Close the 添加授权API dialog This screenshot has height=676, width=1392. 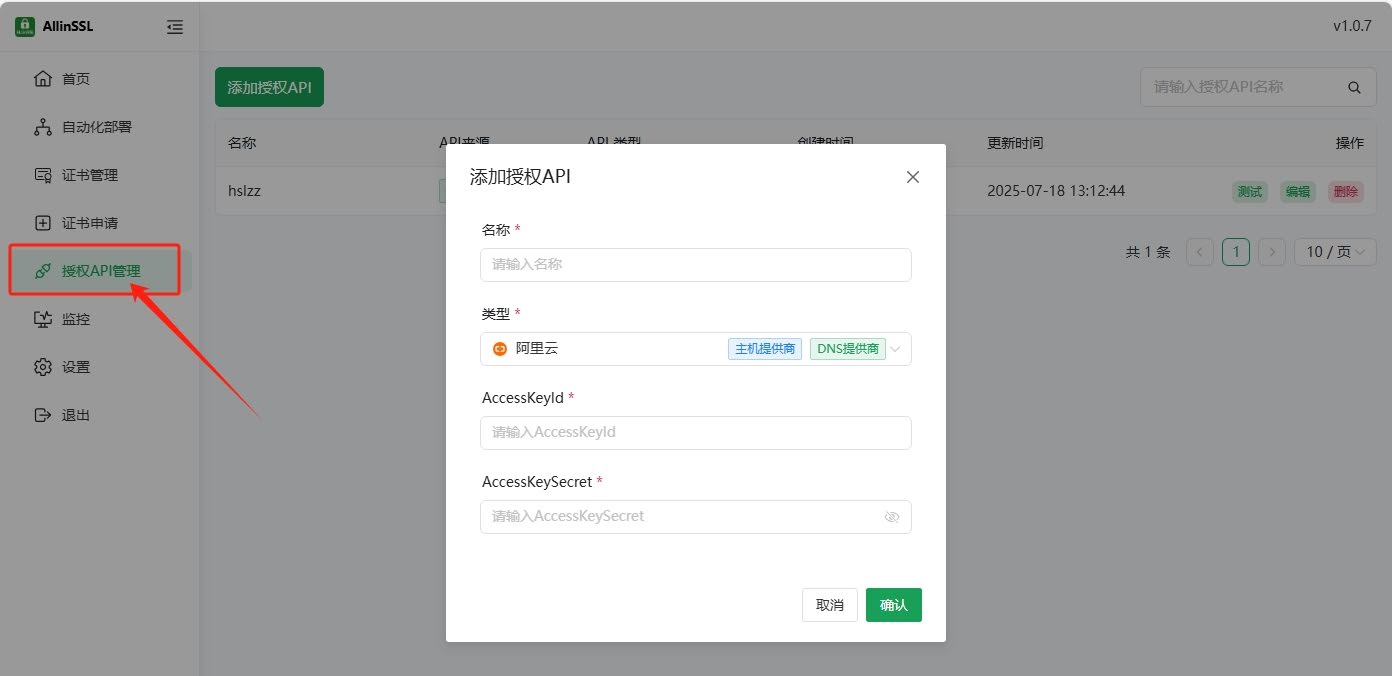tap(912, 177)
